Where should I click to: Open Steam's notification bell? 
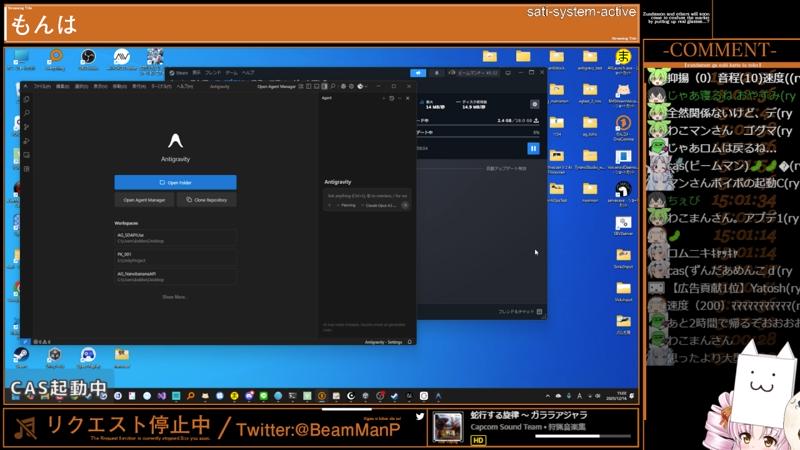[436, 73]
